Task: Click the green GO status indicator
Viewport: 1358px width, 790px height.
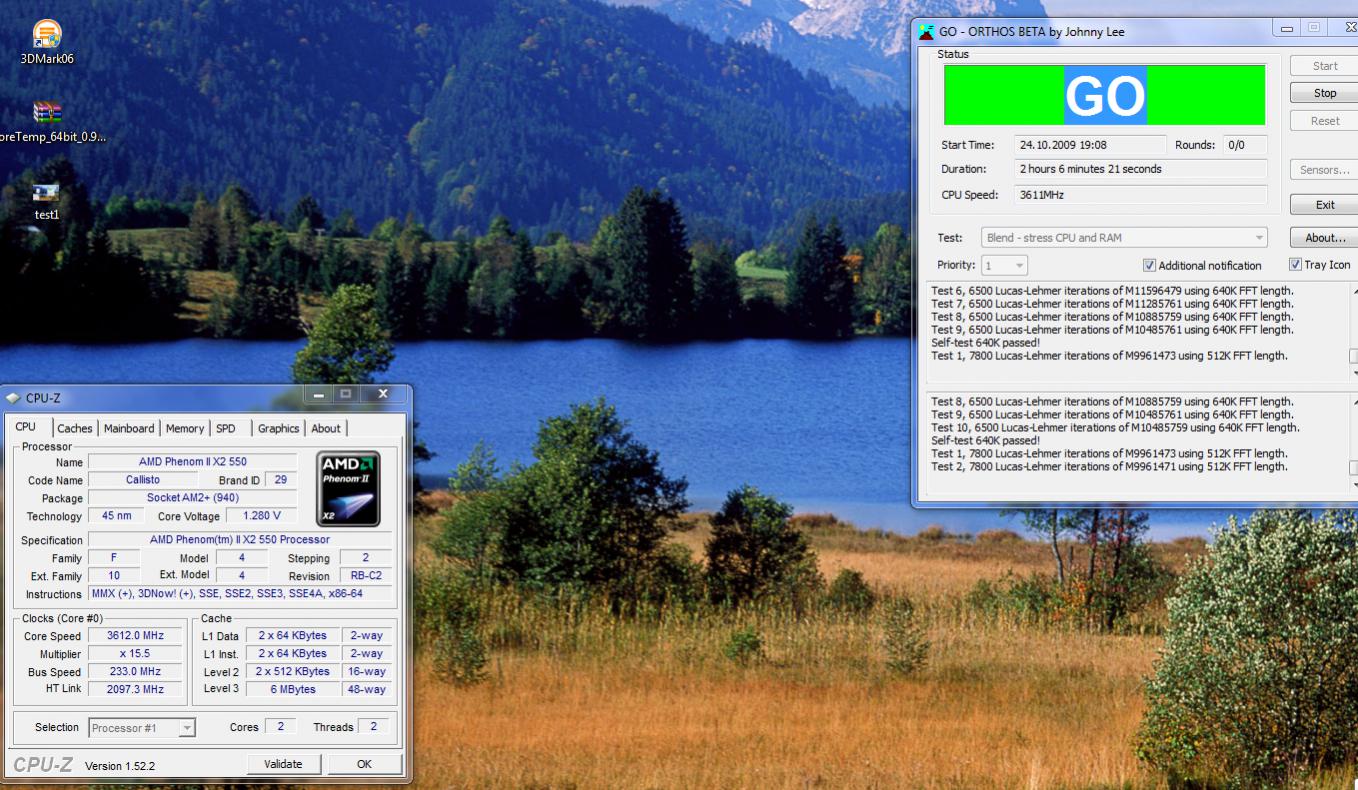Action: tap(1104, 96)
